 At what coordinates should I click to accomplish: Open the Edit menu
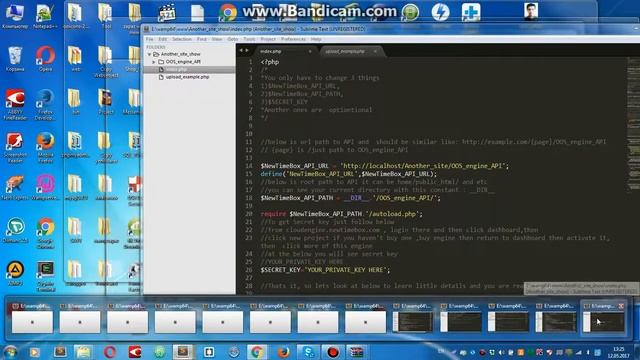pos(162,39)
